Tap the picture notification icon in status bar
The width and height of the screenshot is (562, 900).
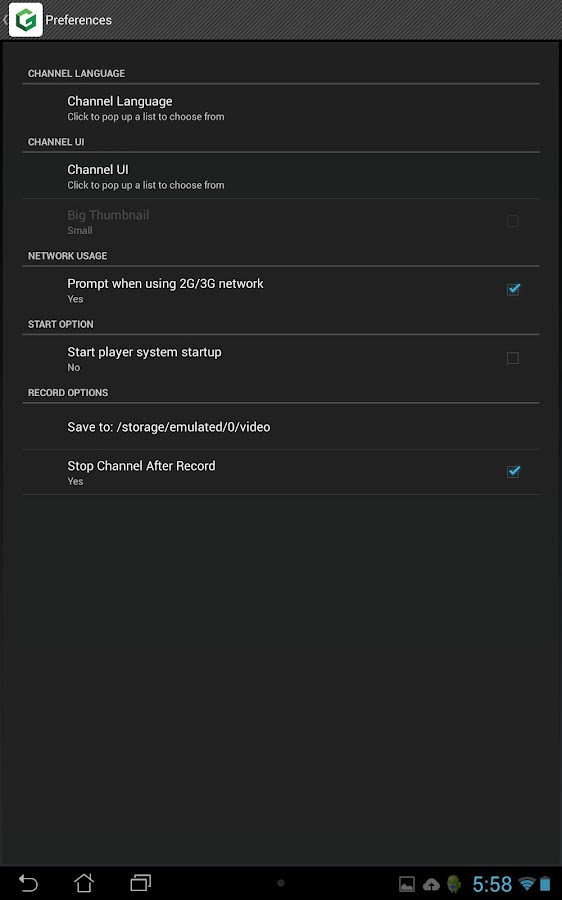point(407,884)
